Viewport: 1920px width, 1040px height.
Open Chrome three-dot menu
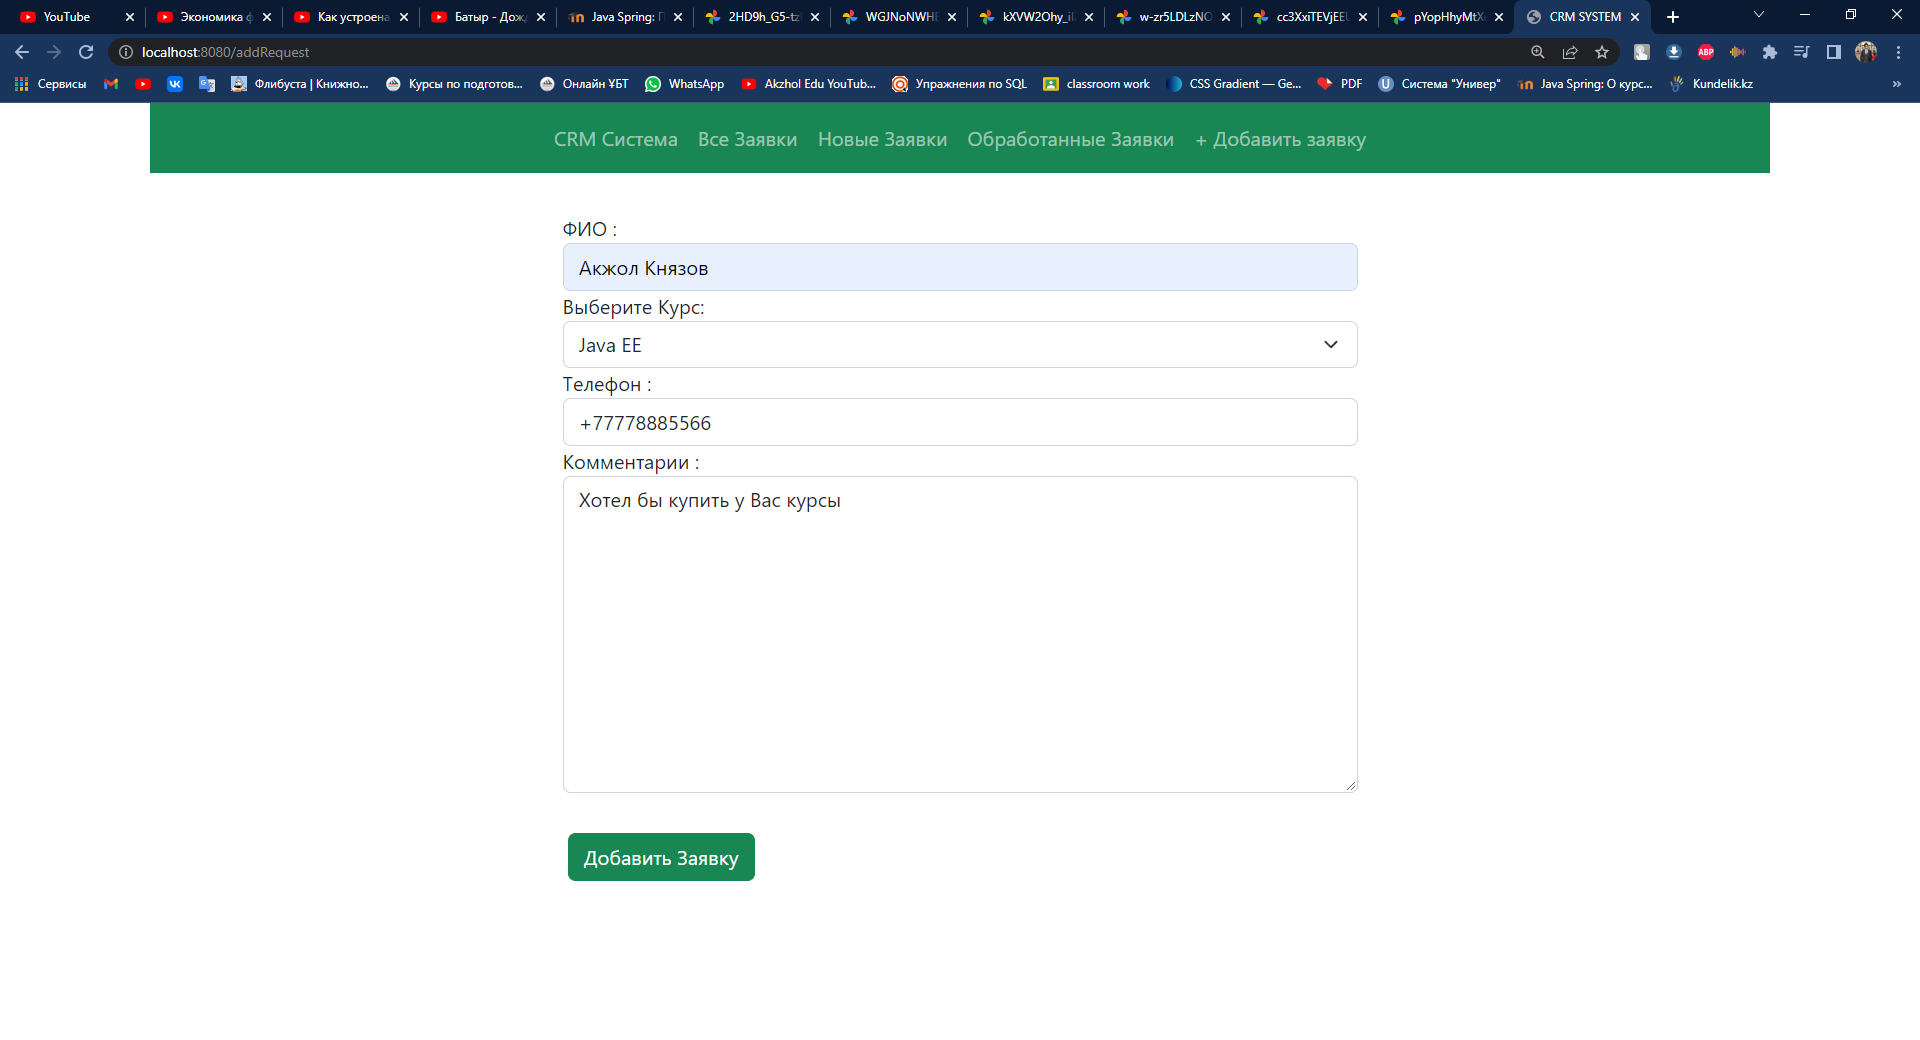(1898, 52)
